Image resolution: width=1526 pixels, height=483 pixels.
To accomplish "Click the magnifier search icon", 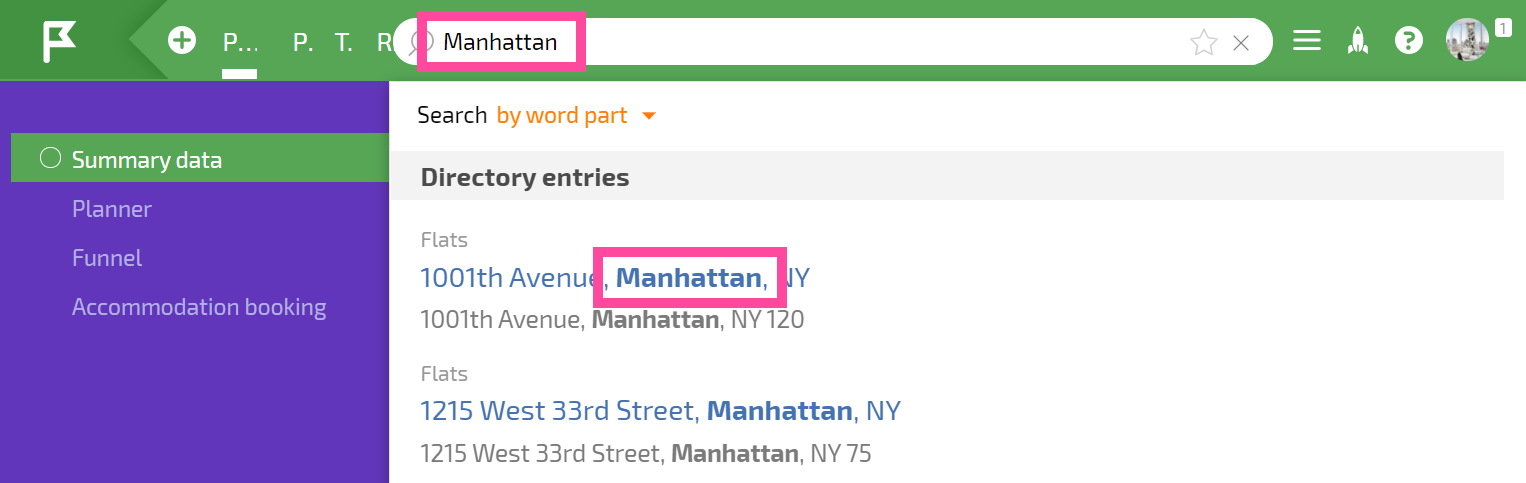I will [422, 42].
